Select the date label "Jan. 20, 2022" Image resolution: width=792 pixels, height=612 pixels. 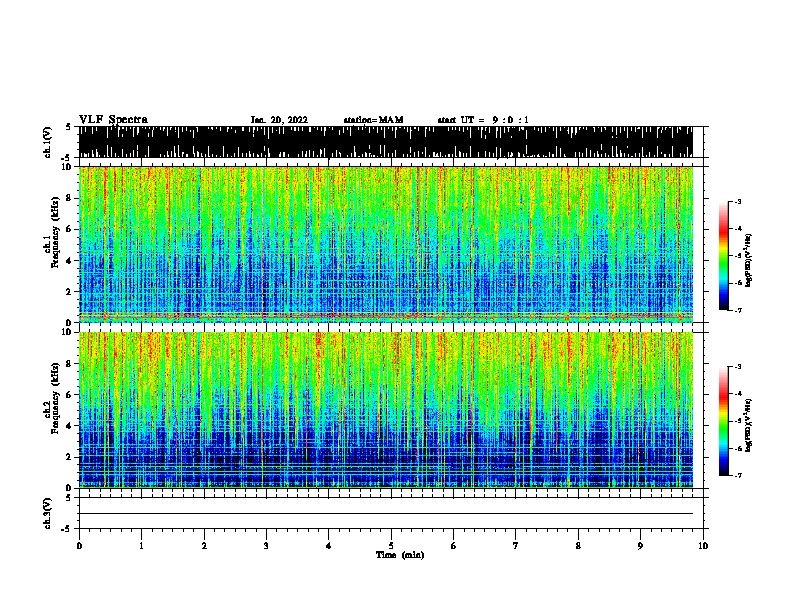[279, 120]
